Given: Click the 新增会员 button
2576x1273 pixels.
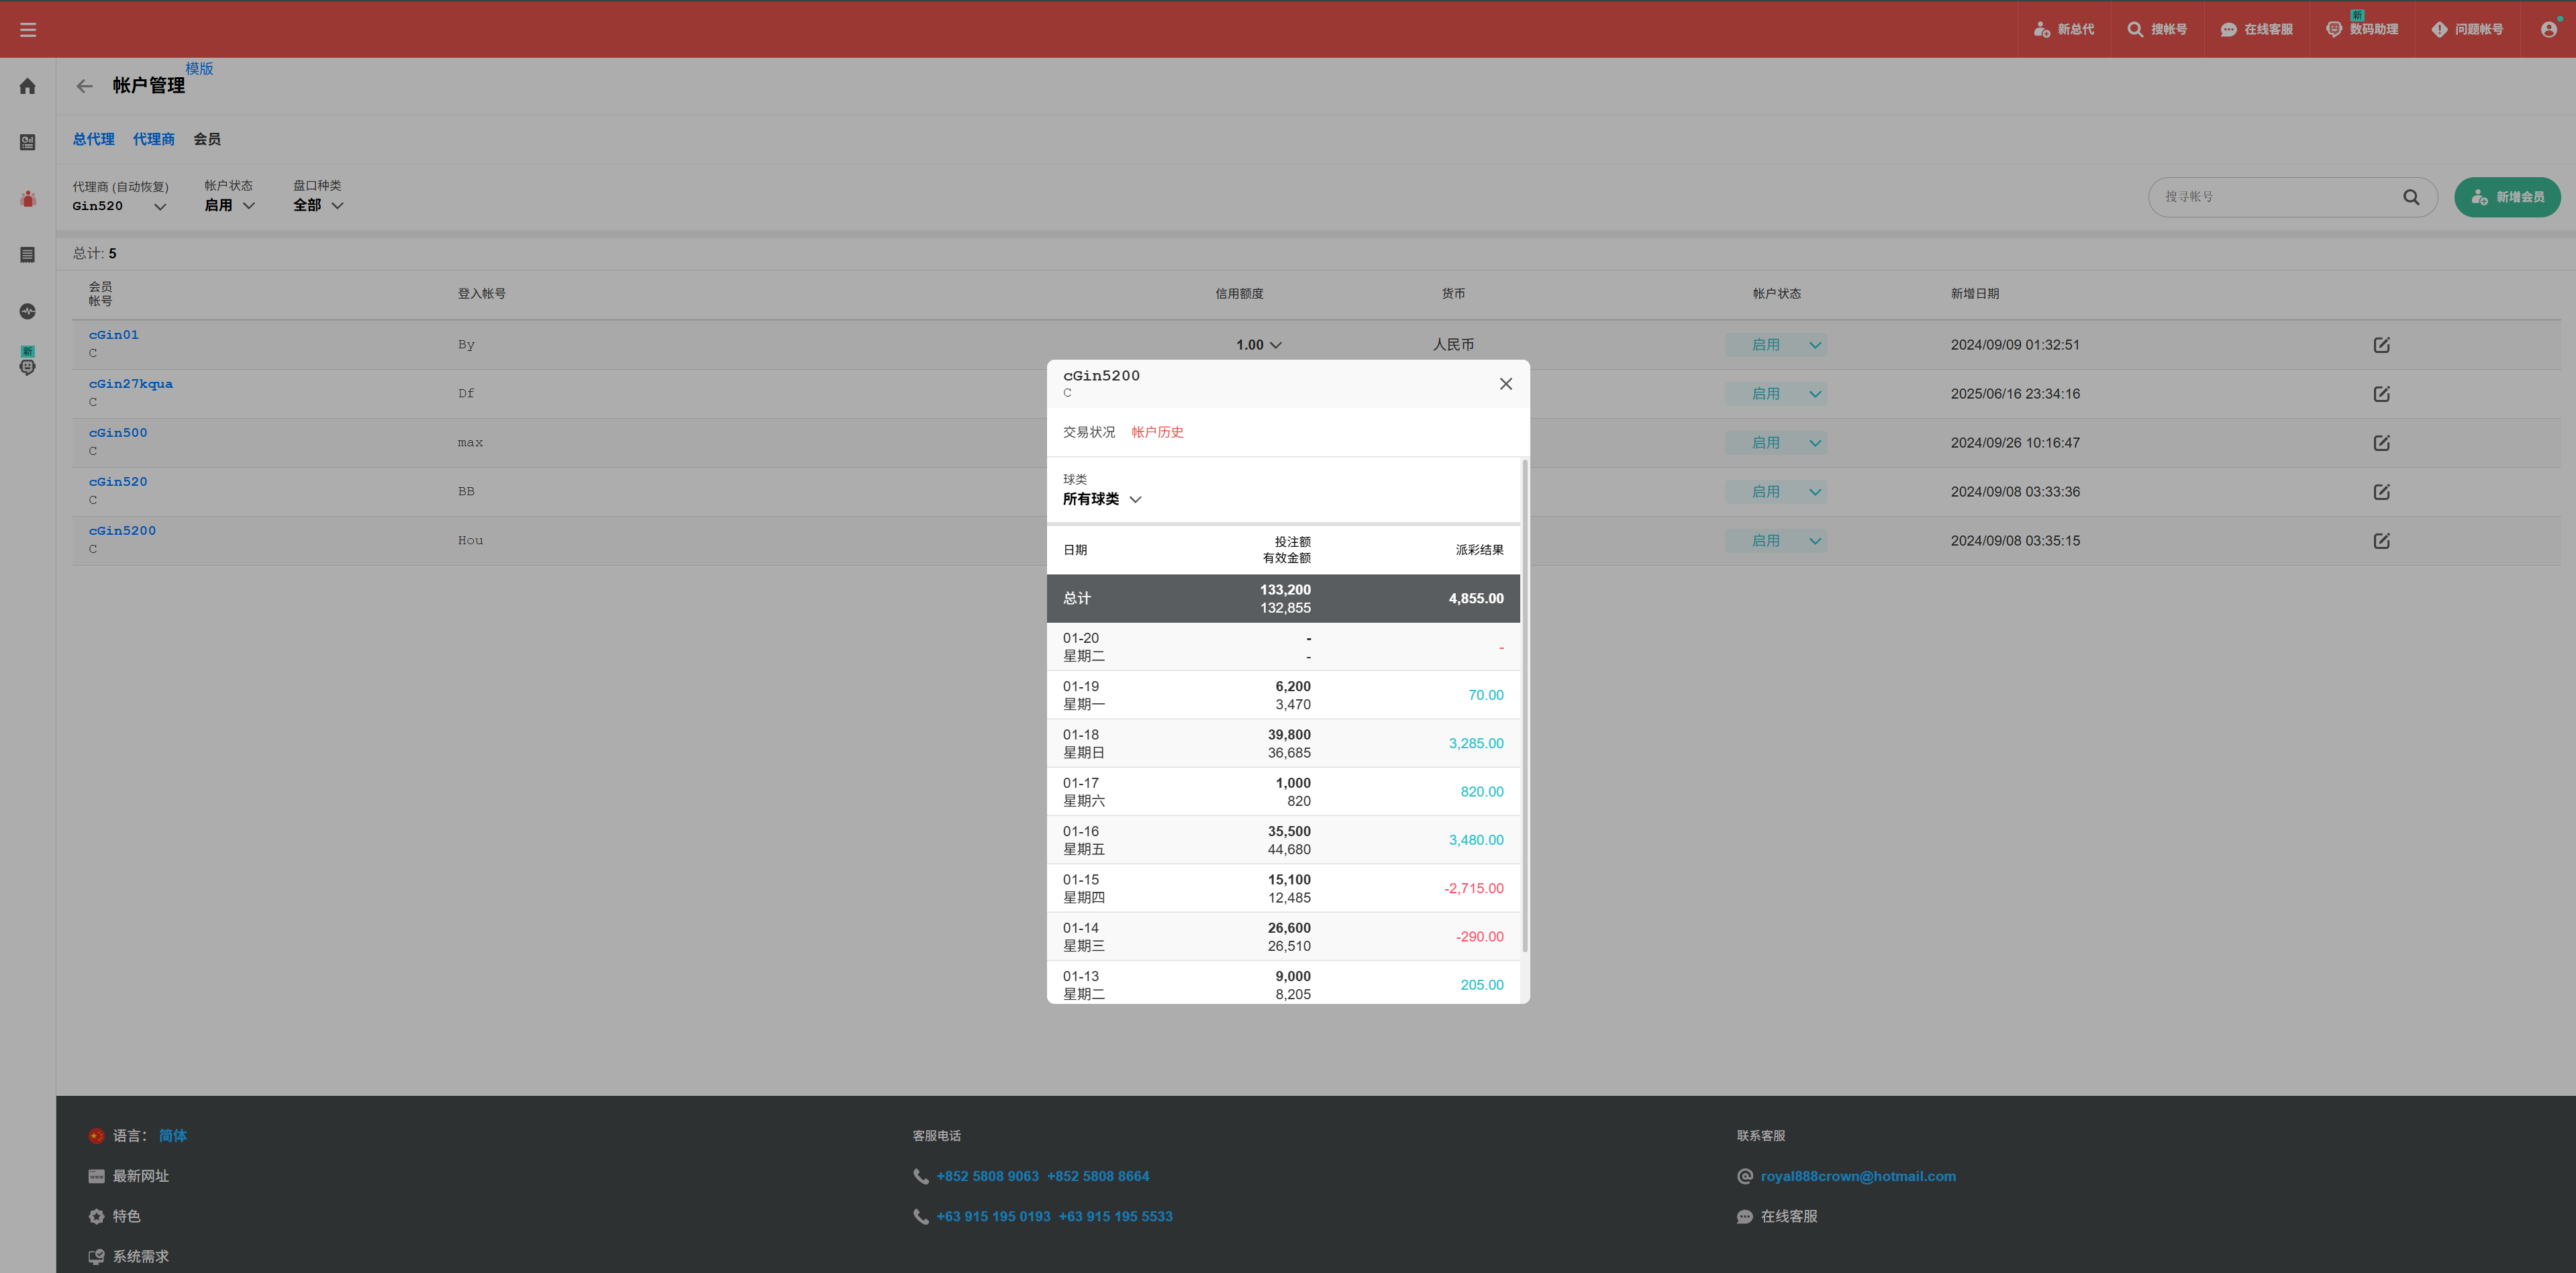Looking at the screenshot, I should [2506, 197].
